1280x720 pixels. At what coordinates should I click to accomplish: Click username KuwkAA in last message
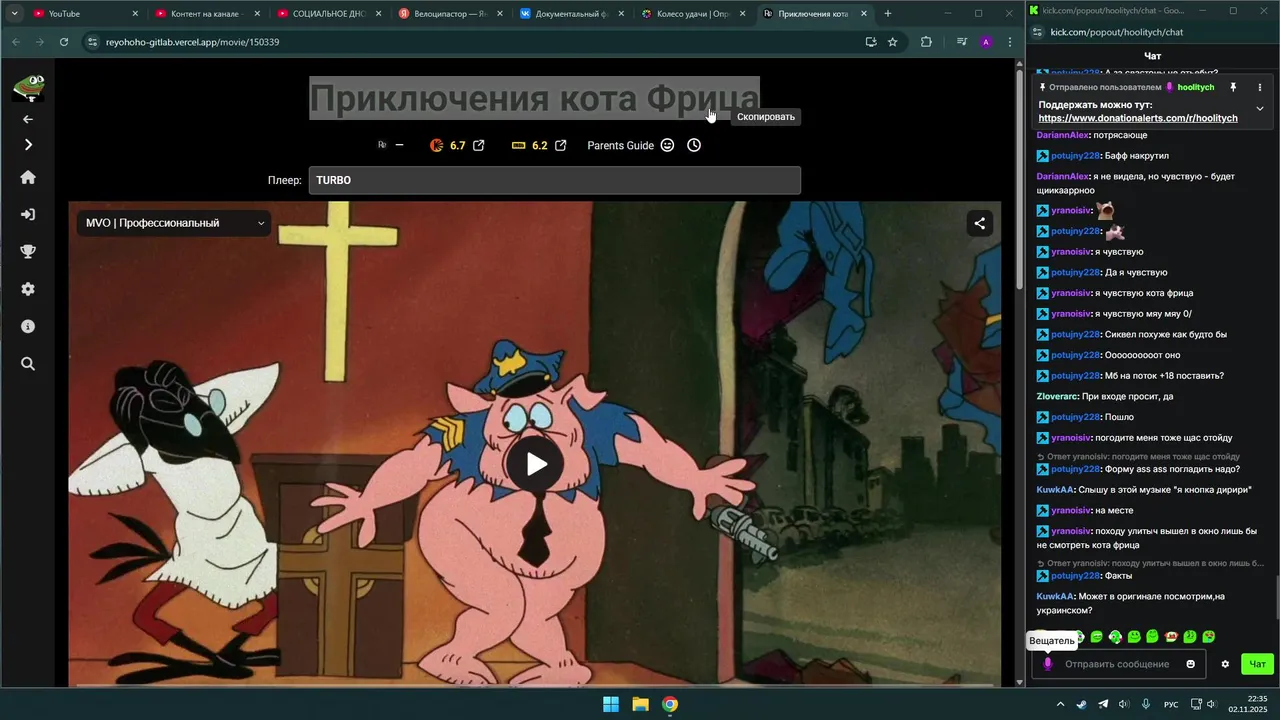point(1055,596)
